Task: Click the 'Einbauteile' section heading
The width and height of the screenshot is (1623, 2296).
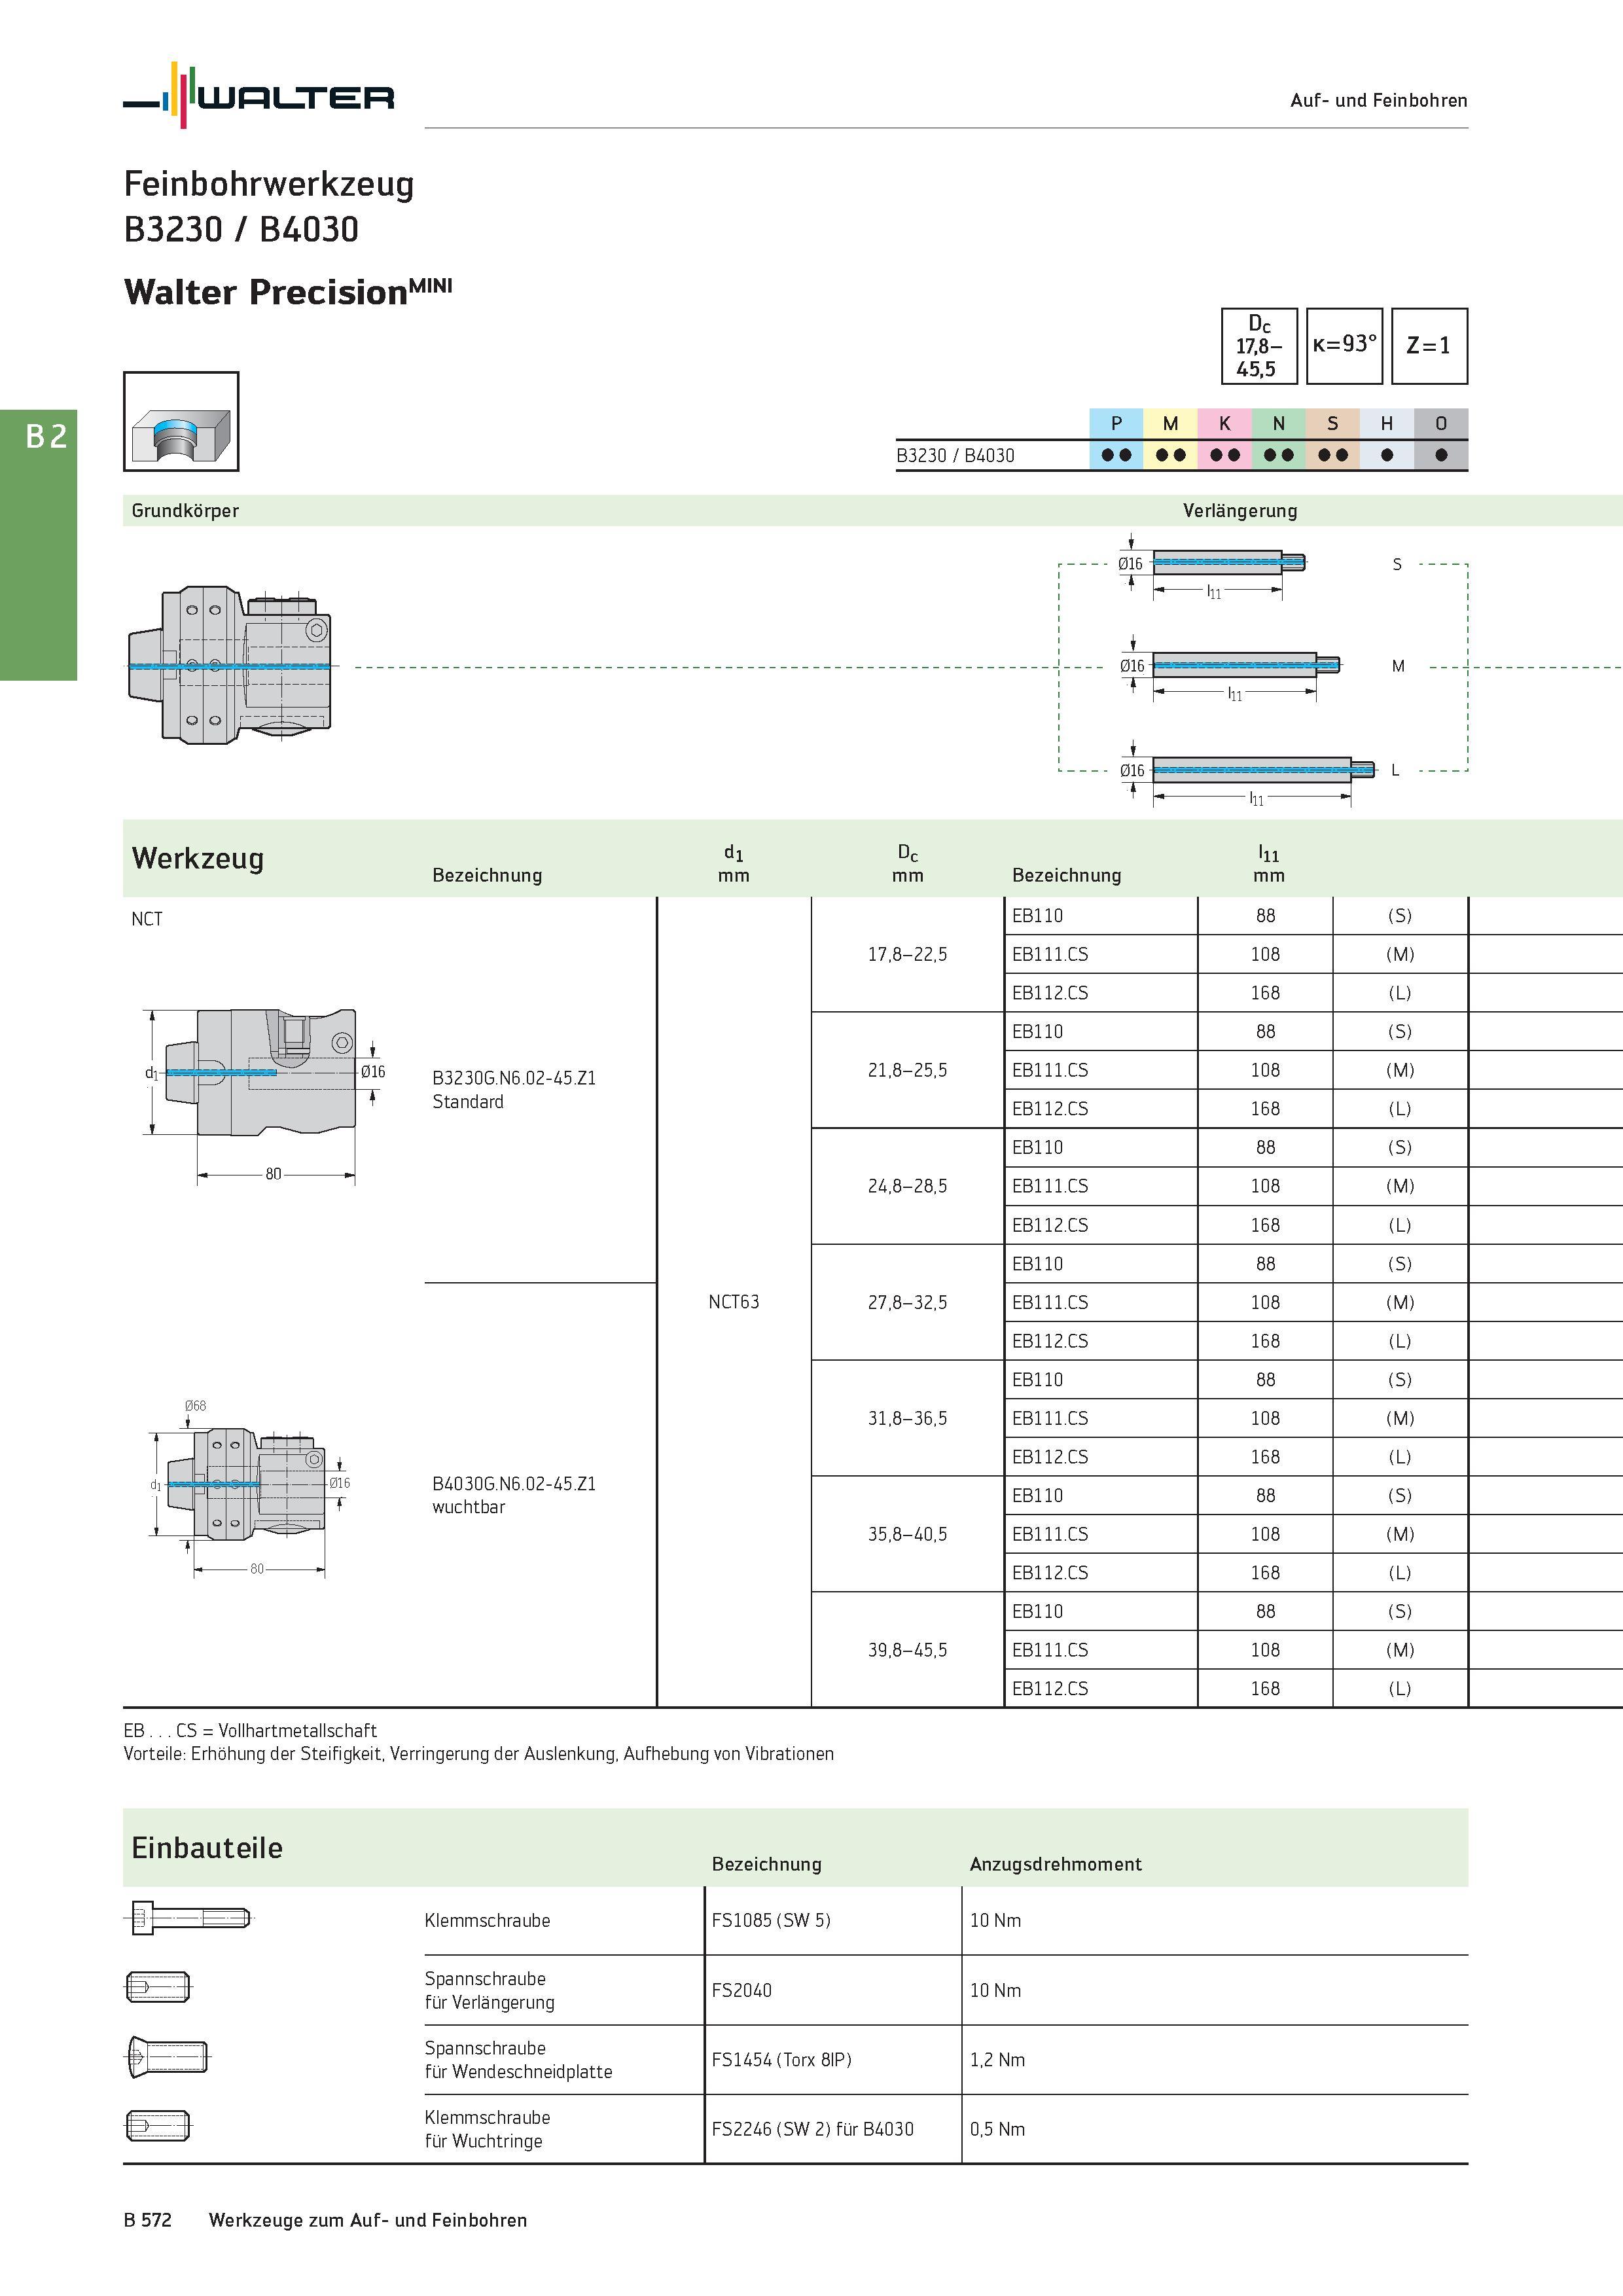Action: coord(207,1848)
